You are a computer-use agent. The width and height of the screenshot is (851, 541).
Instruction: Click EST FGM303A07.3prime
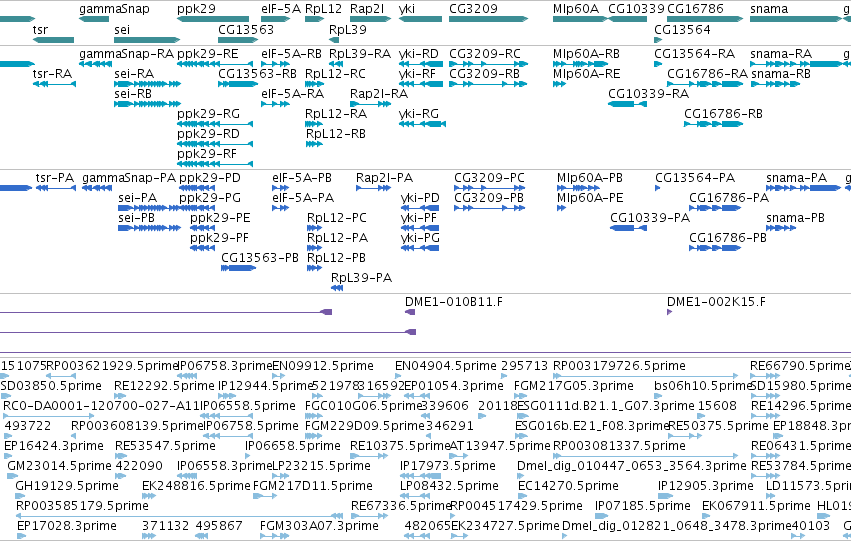point(319,527)
